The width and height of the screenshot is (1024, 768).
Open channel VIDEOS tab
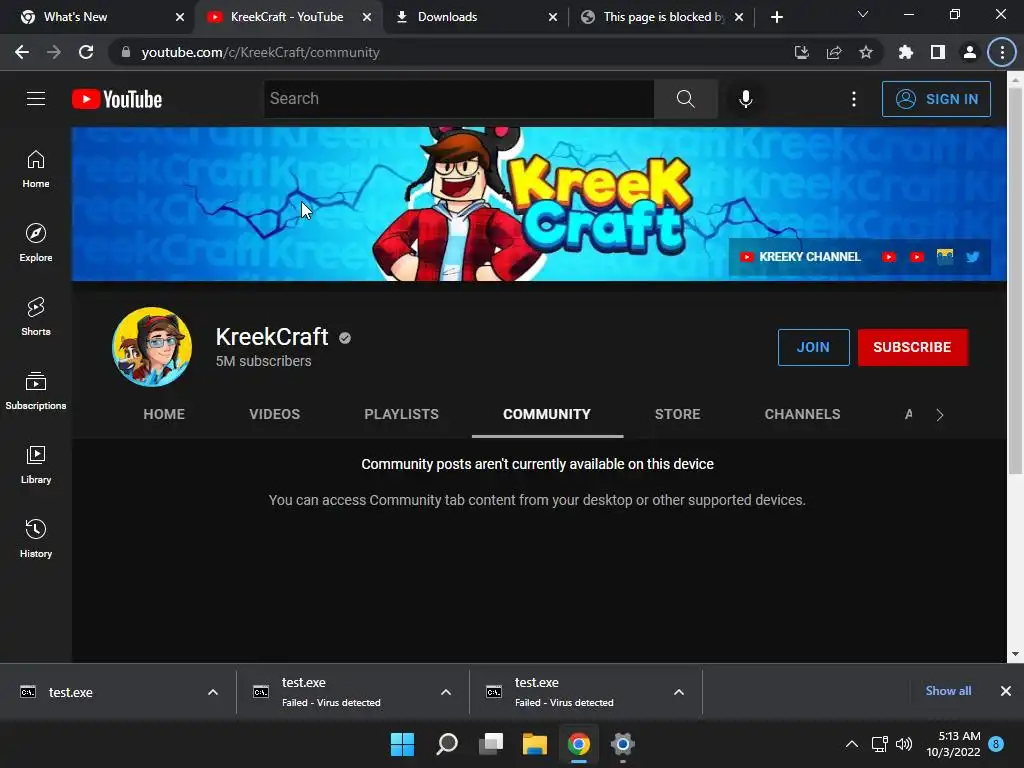(x=274, y=414)
